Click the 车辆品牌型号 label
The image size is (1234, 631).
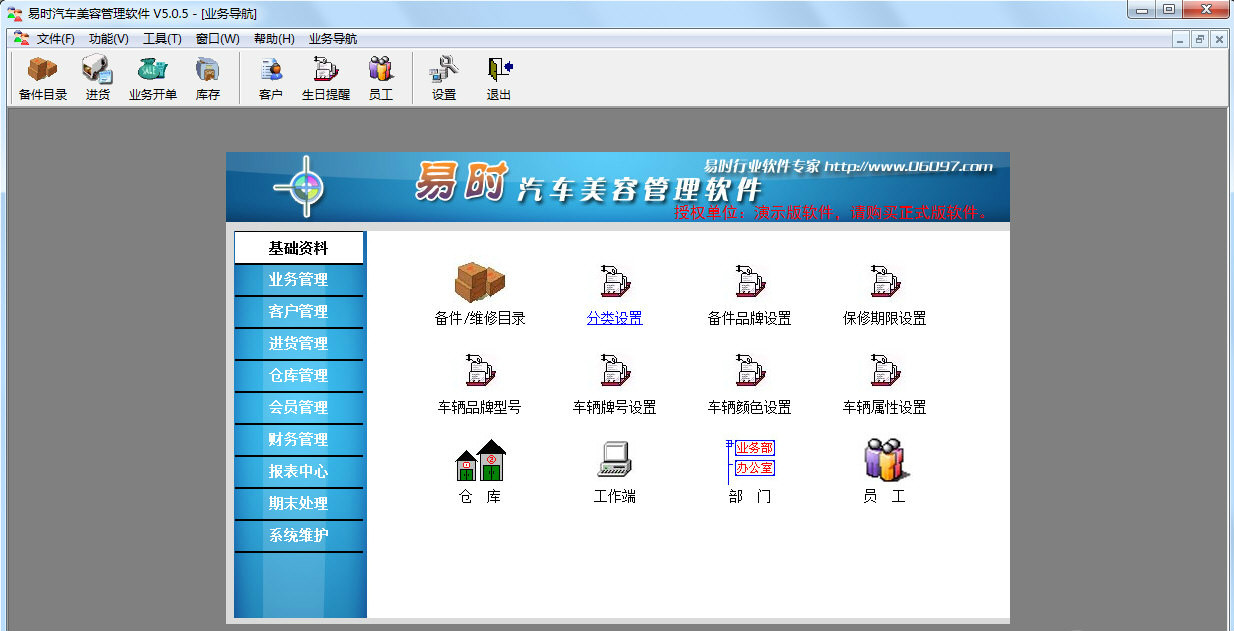click(480, 408)
